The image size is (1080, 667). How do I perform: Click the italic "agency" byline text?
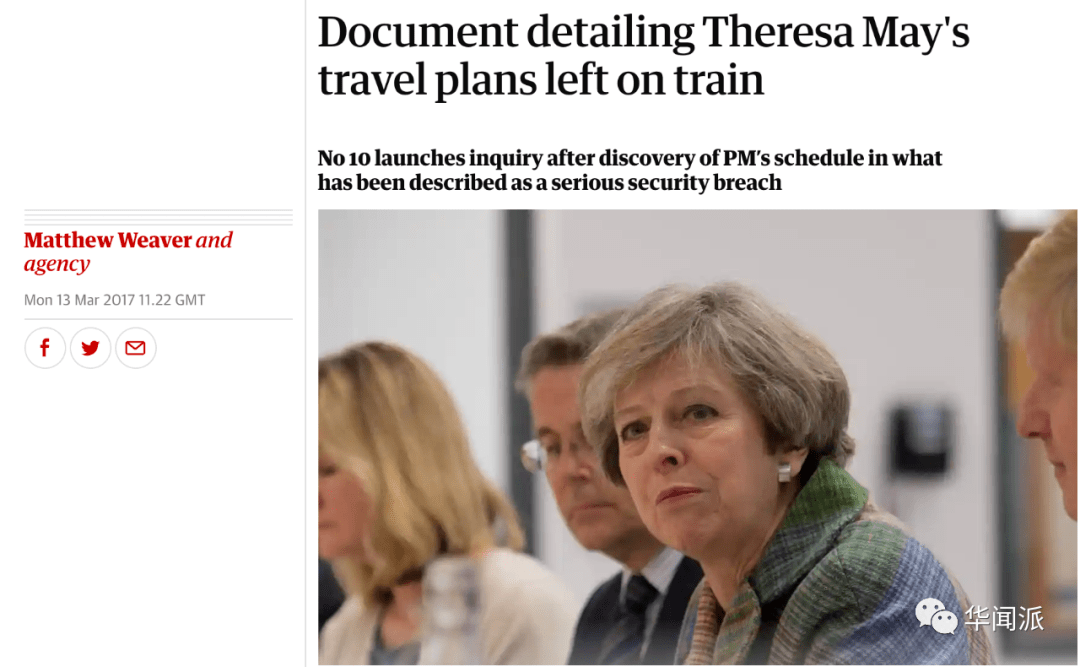57,264
